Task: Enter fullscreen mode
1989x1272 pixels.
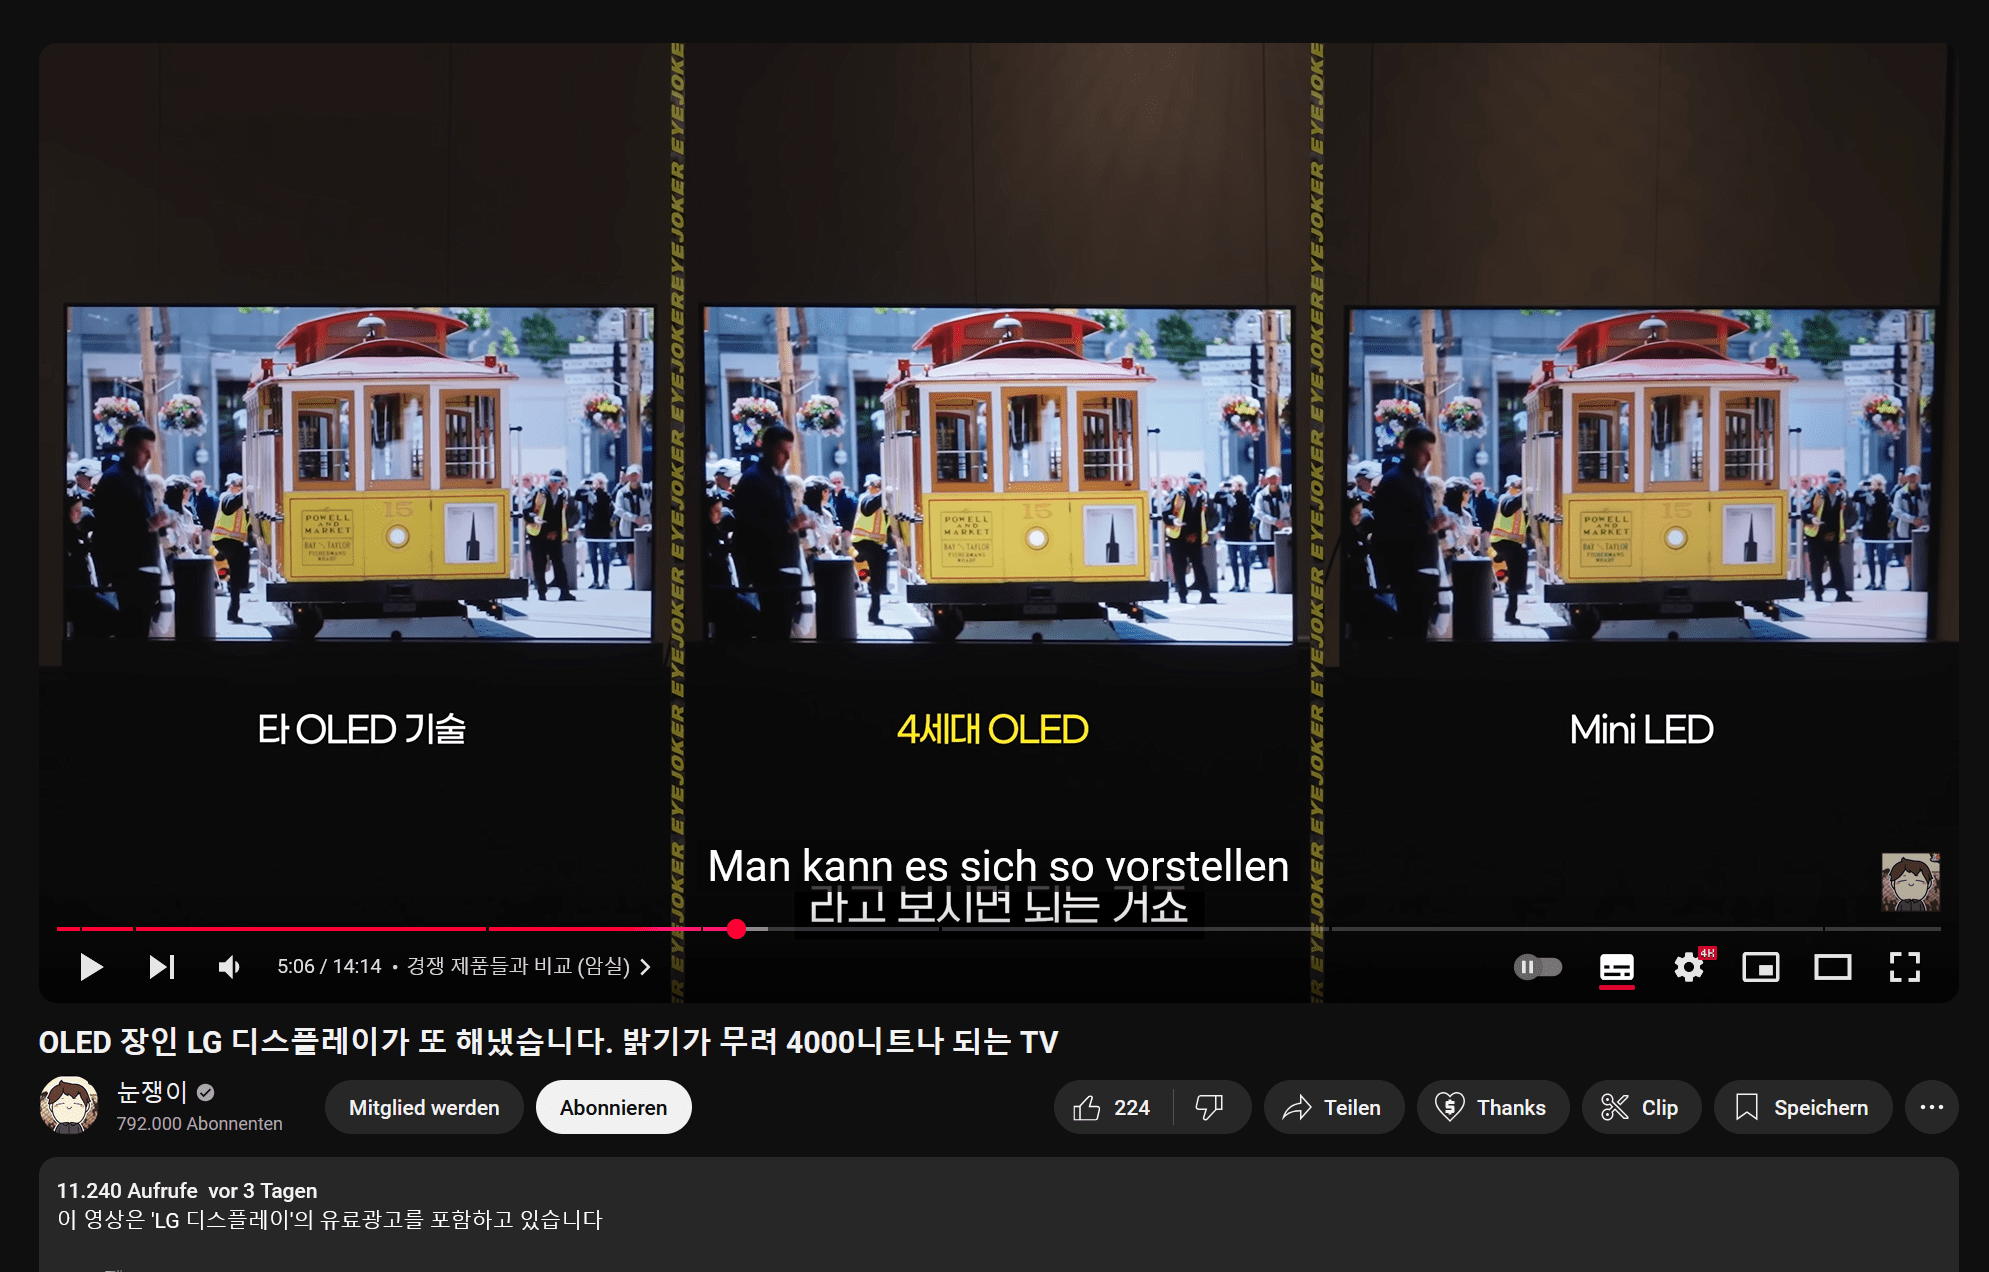Action: click(x=1905, y=967)
